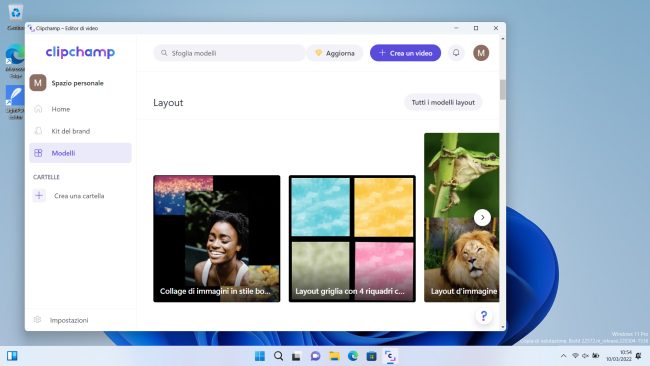Viewport: 650px width, 366px height.
Task: Click the taskbar clock and date
Action: (619, 356)
